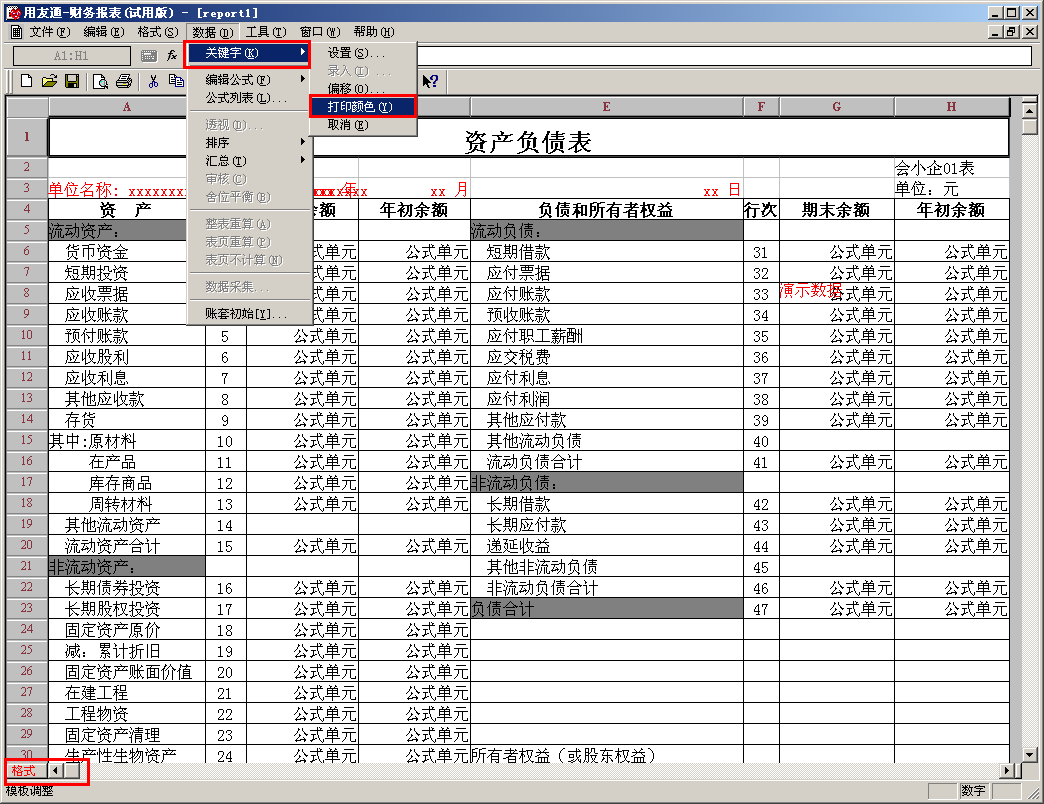This screenshot has width=1044, height=804.
Task: Click the vertical scrollbar down arrow
Action: pyautogui.click(x=1029, y=755)
